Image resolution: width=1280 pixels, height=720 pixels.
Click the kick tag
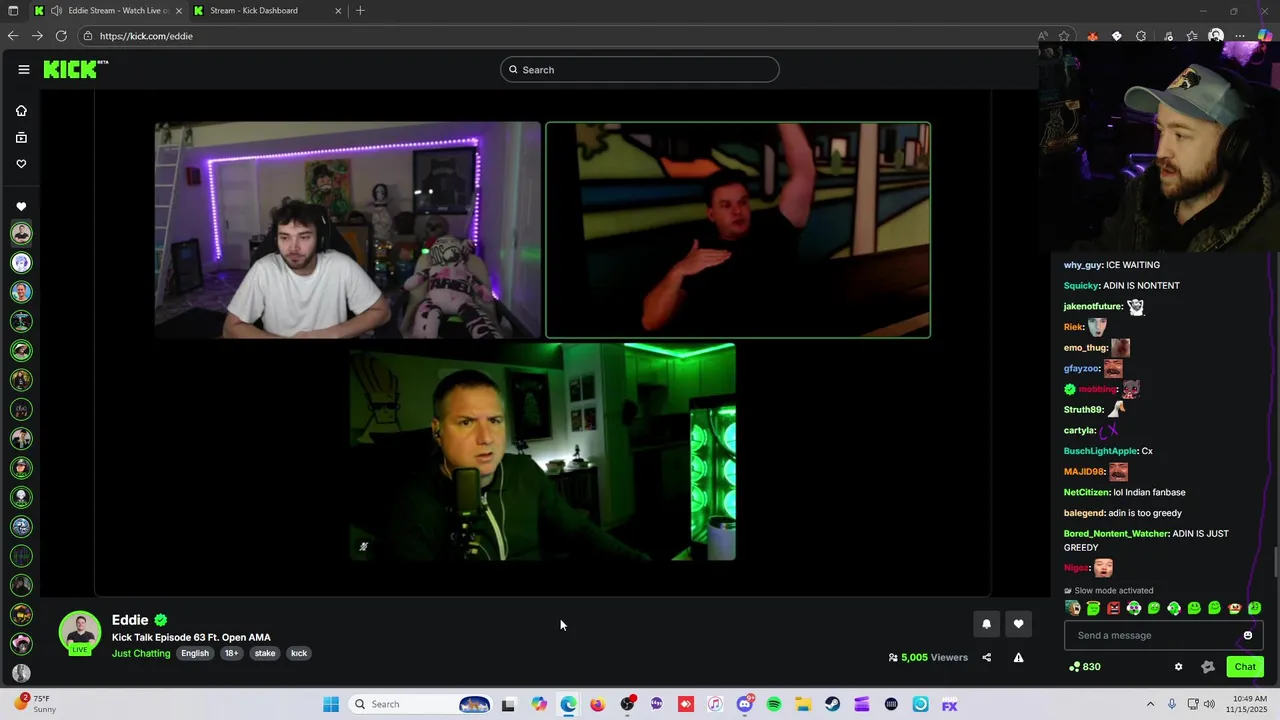click(299, 653)
